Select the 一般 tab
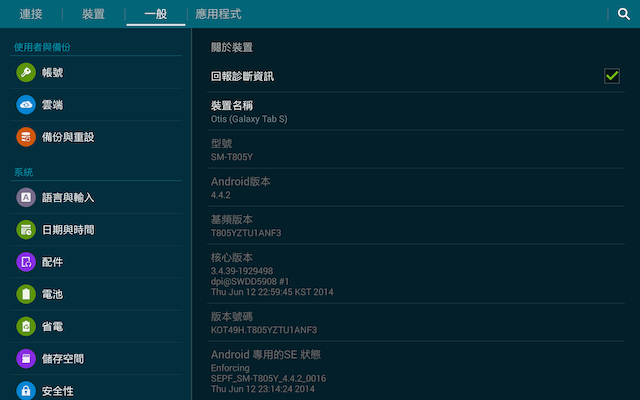 click(x=156, y=14)
